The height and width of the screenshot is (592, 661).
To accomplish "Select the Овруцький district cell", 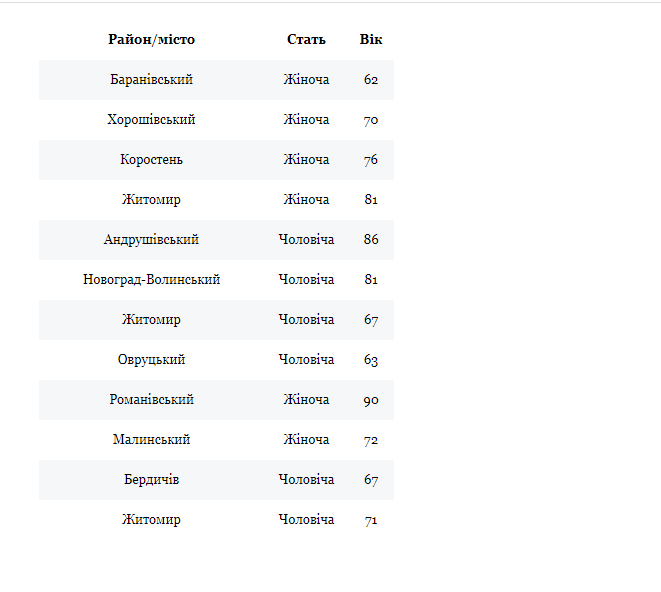I will [152, 360].
